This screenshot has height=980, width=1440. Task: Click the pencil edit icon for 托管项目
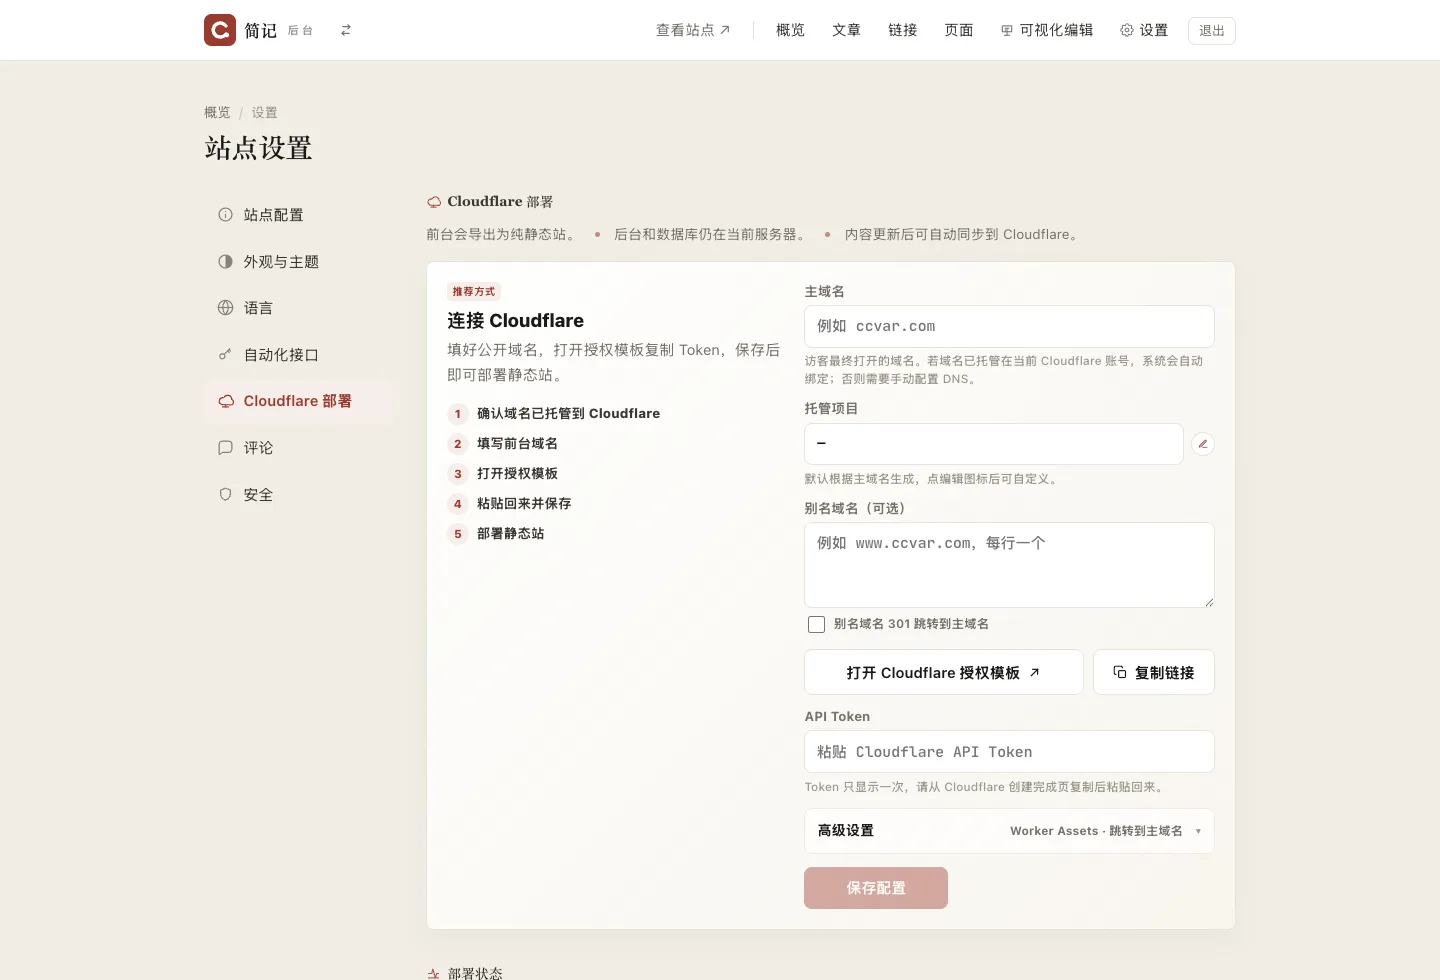1203,444
